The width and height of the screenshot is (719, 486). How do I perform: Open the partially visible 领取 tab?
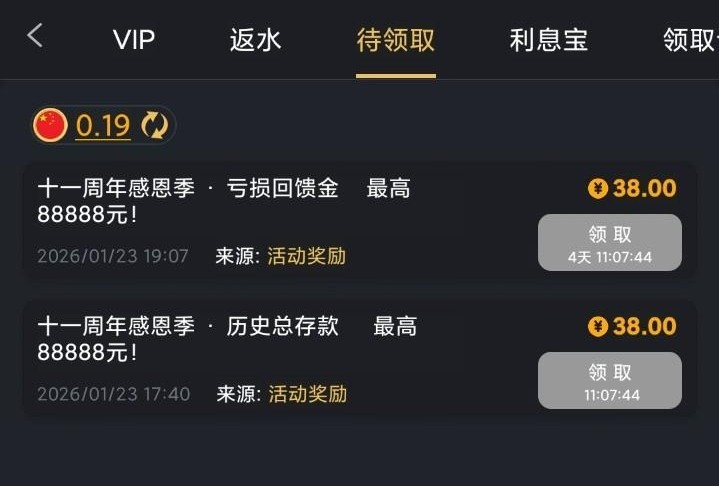(690, 40)
